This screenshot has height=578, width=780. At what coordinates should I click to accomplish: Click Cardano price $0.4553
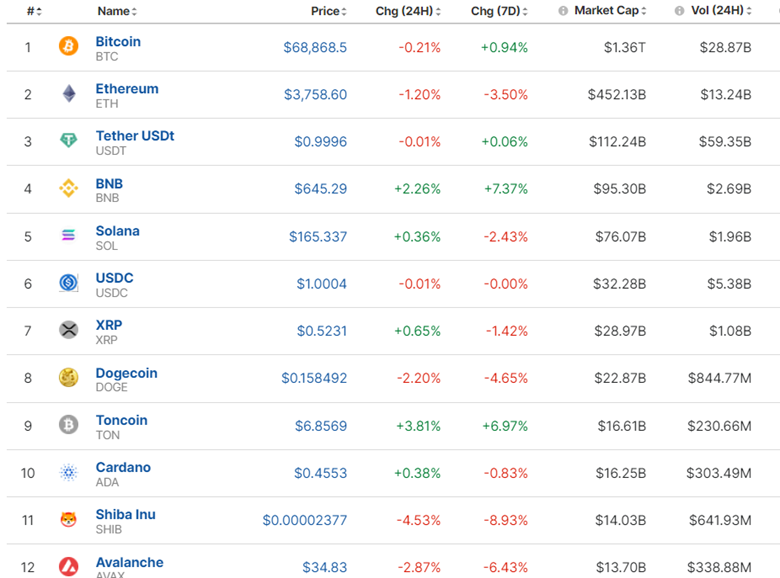[320, 474]
